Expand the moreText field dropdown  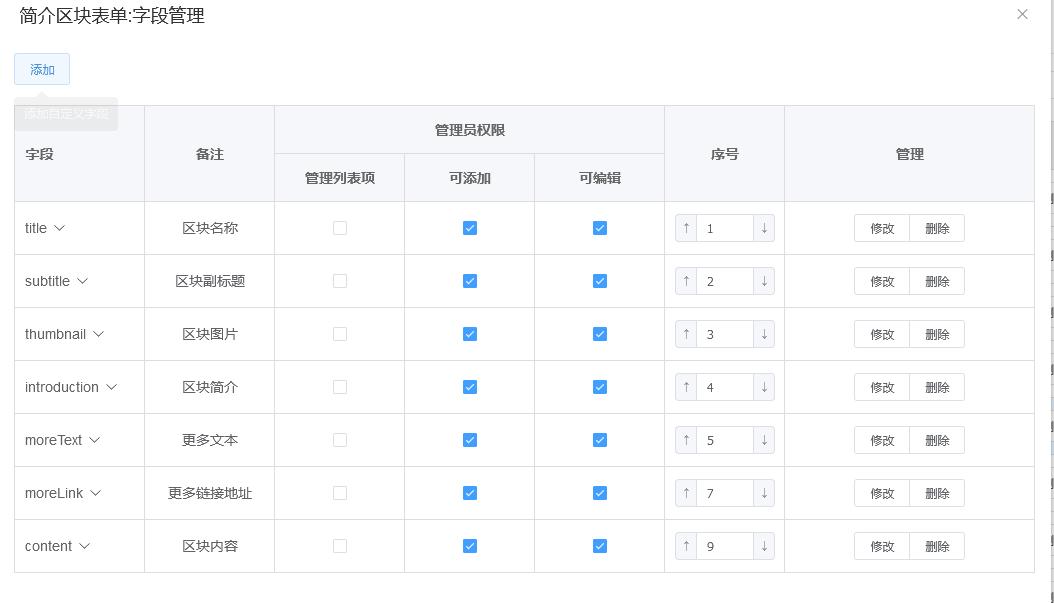click(x=94, y=440)
